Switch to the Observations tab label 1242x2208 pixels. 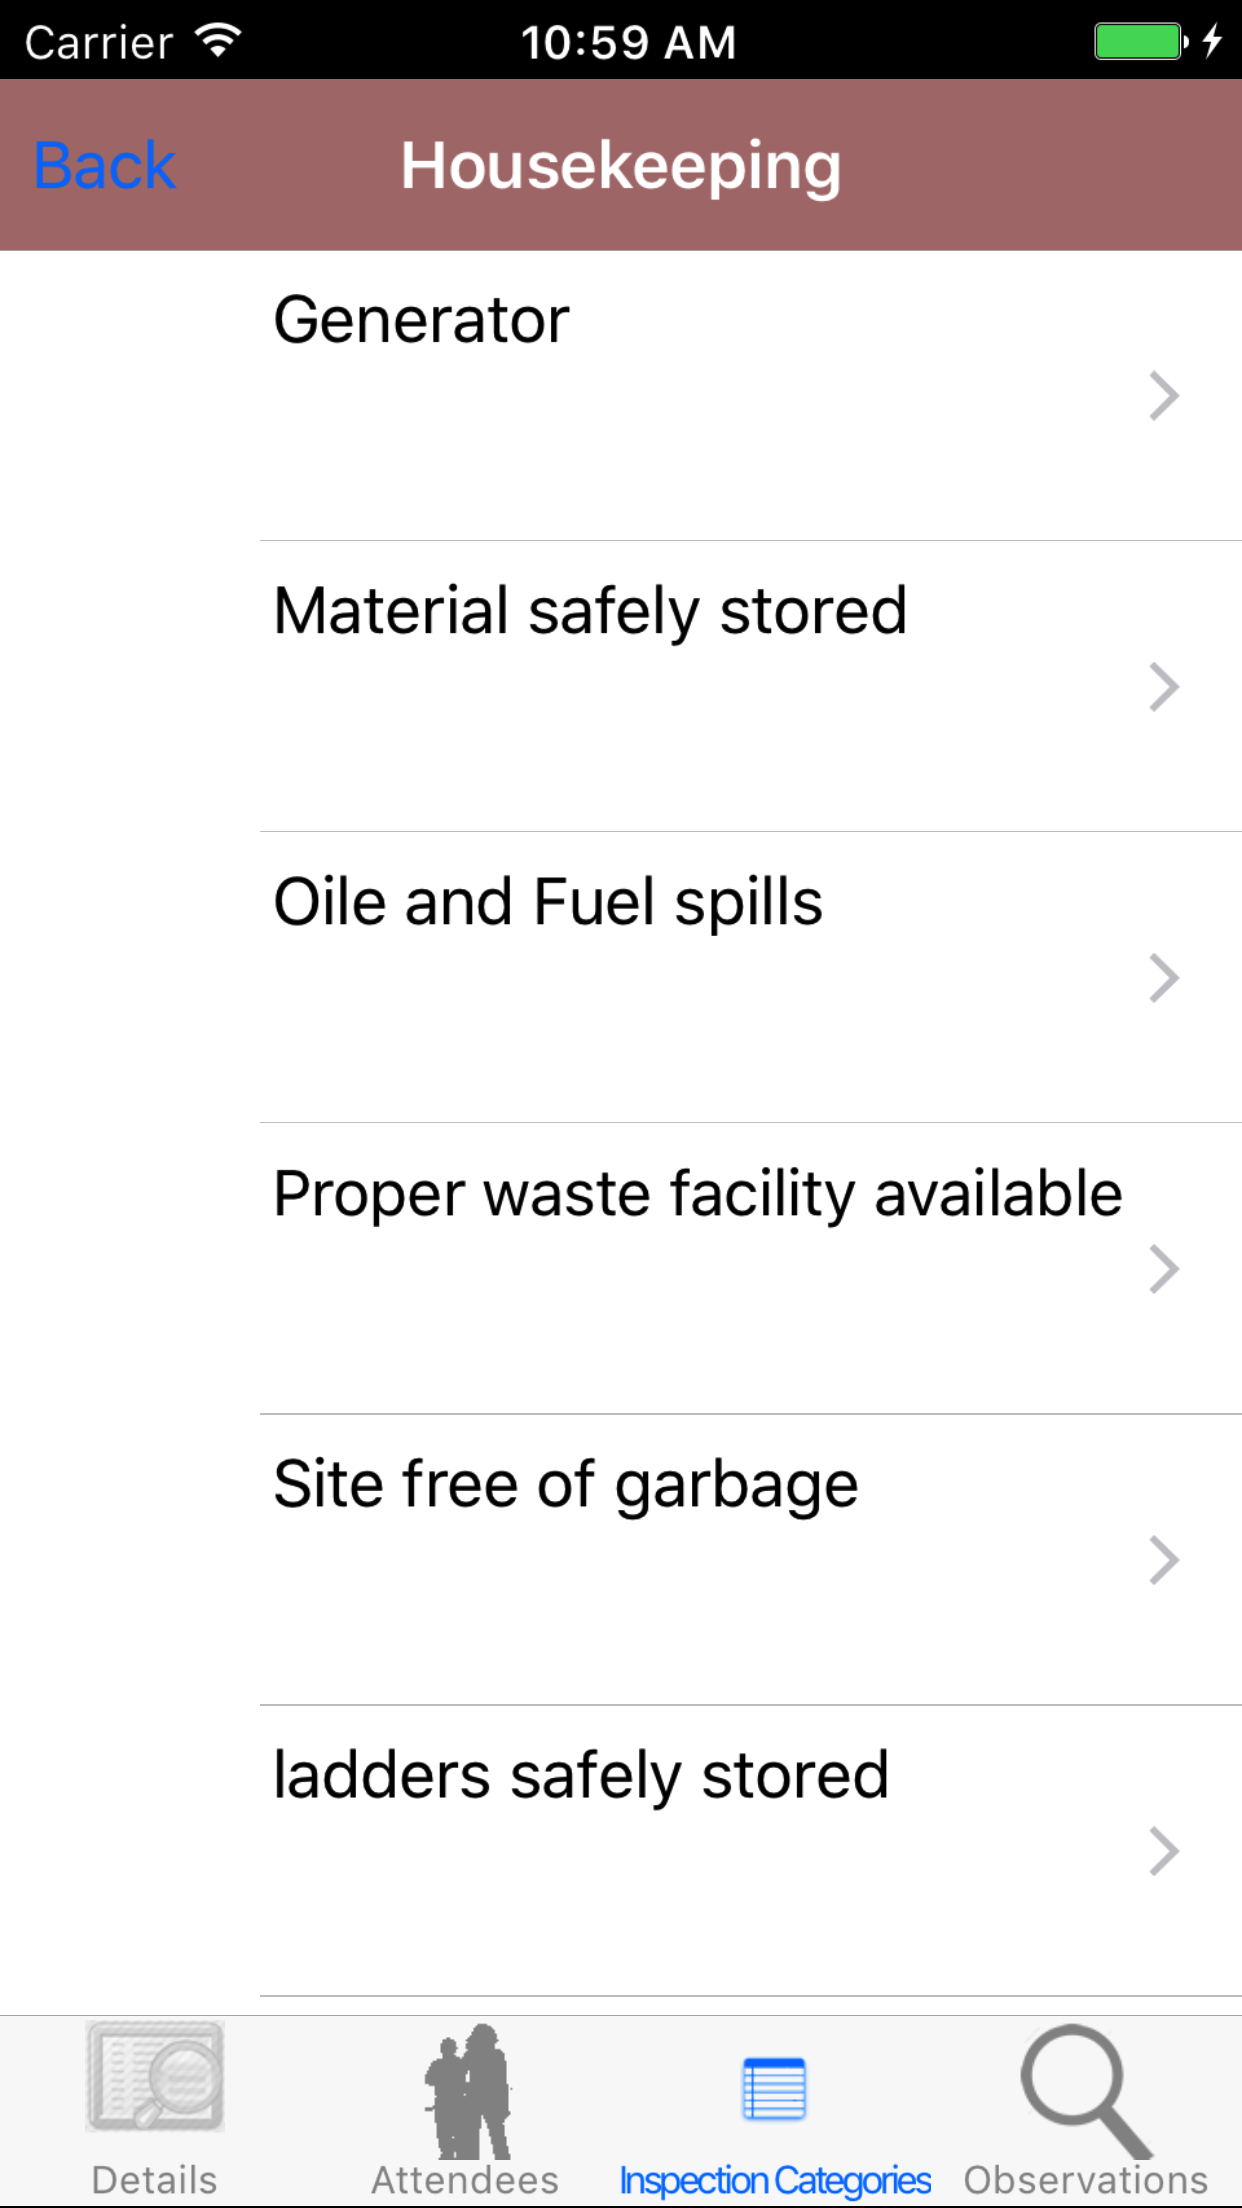pyautogui.click(x=1086, y=2180)
